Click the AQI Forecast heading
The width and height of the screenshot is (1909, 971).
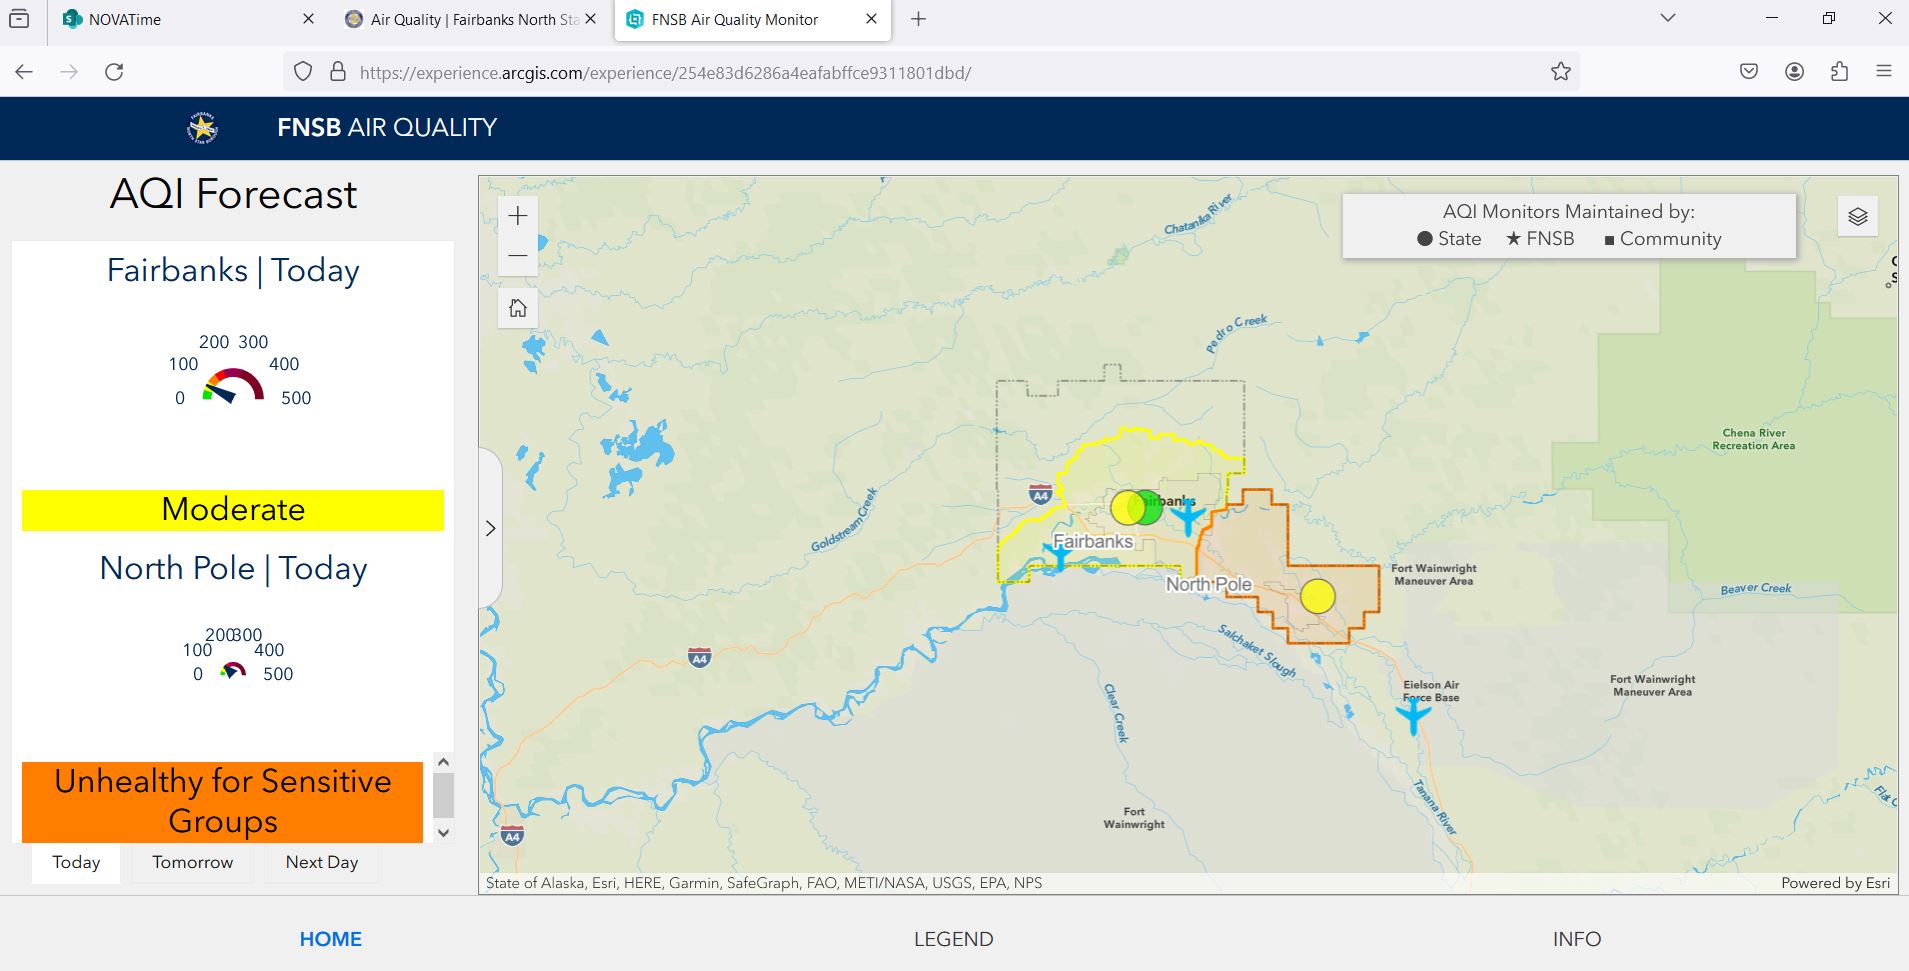pos(233,194)
